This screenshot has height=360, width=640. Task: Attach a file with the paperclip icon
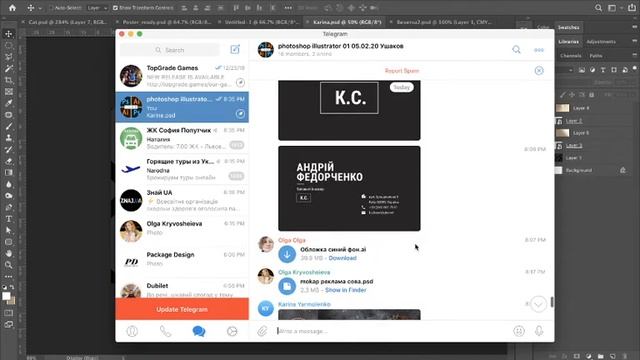coord(262,331)
